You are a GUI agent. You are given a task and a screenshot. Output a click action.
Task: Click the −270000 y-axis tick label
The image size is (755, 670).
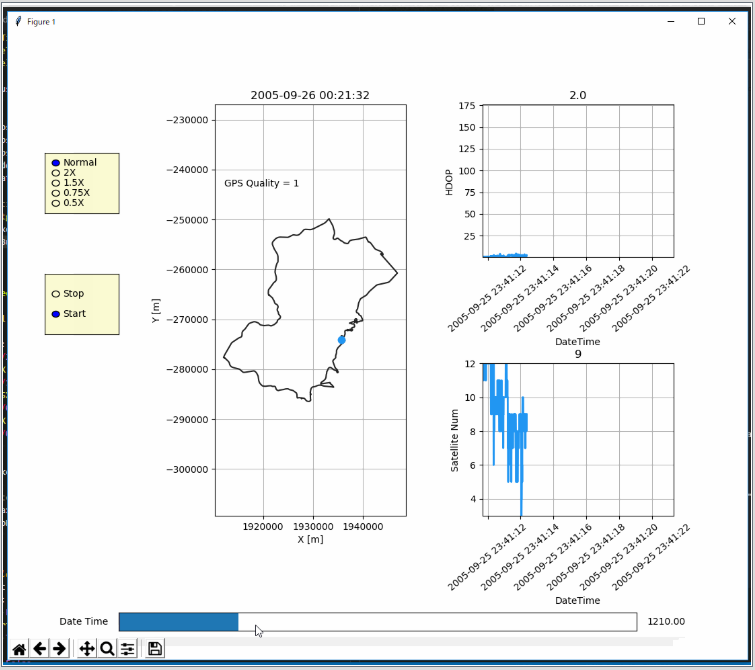[187, 319]
